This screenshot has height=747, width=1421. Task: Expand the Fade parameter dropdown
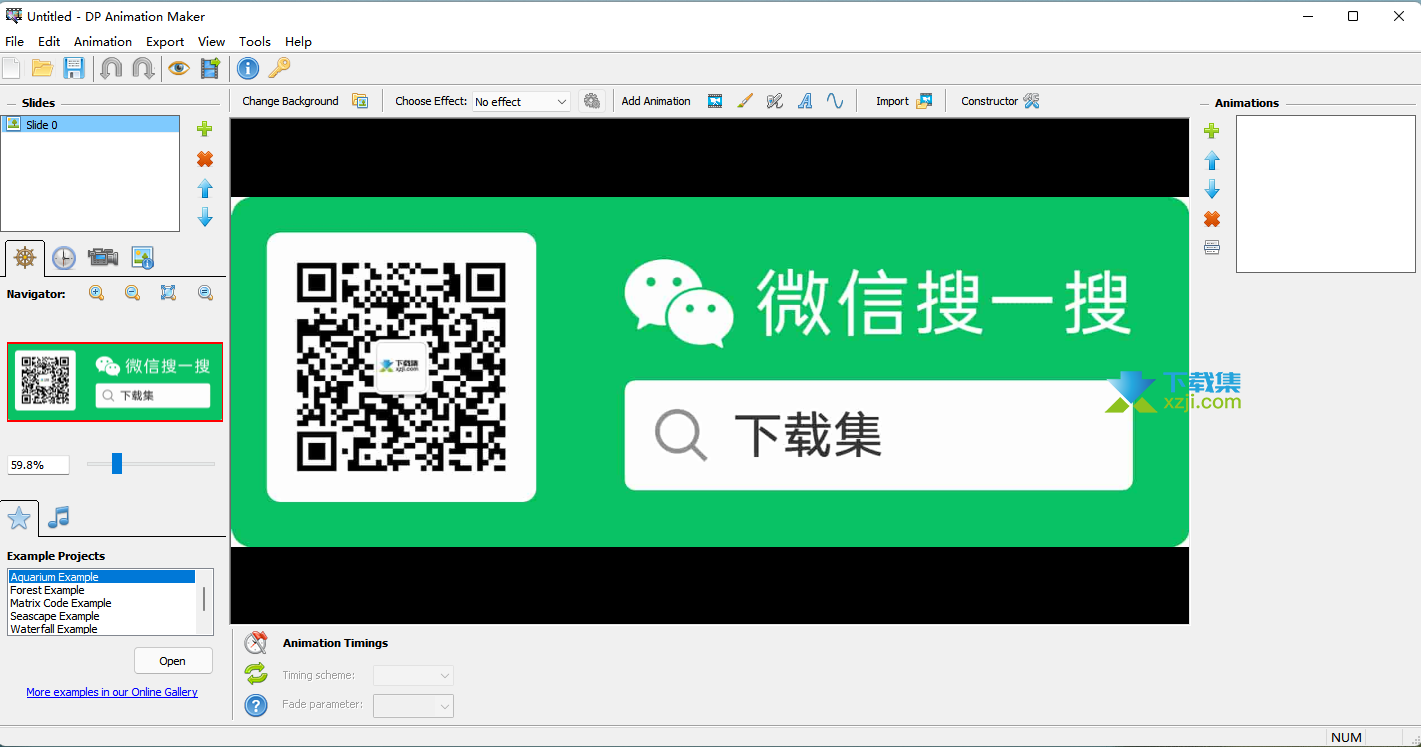point(413,706)
